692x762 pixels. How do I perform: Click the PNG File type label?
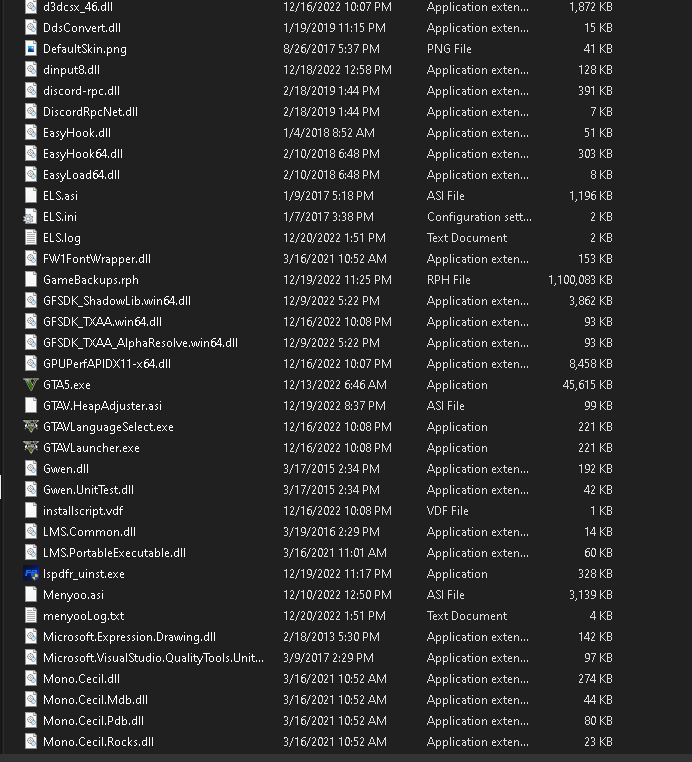point(449,49)
